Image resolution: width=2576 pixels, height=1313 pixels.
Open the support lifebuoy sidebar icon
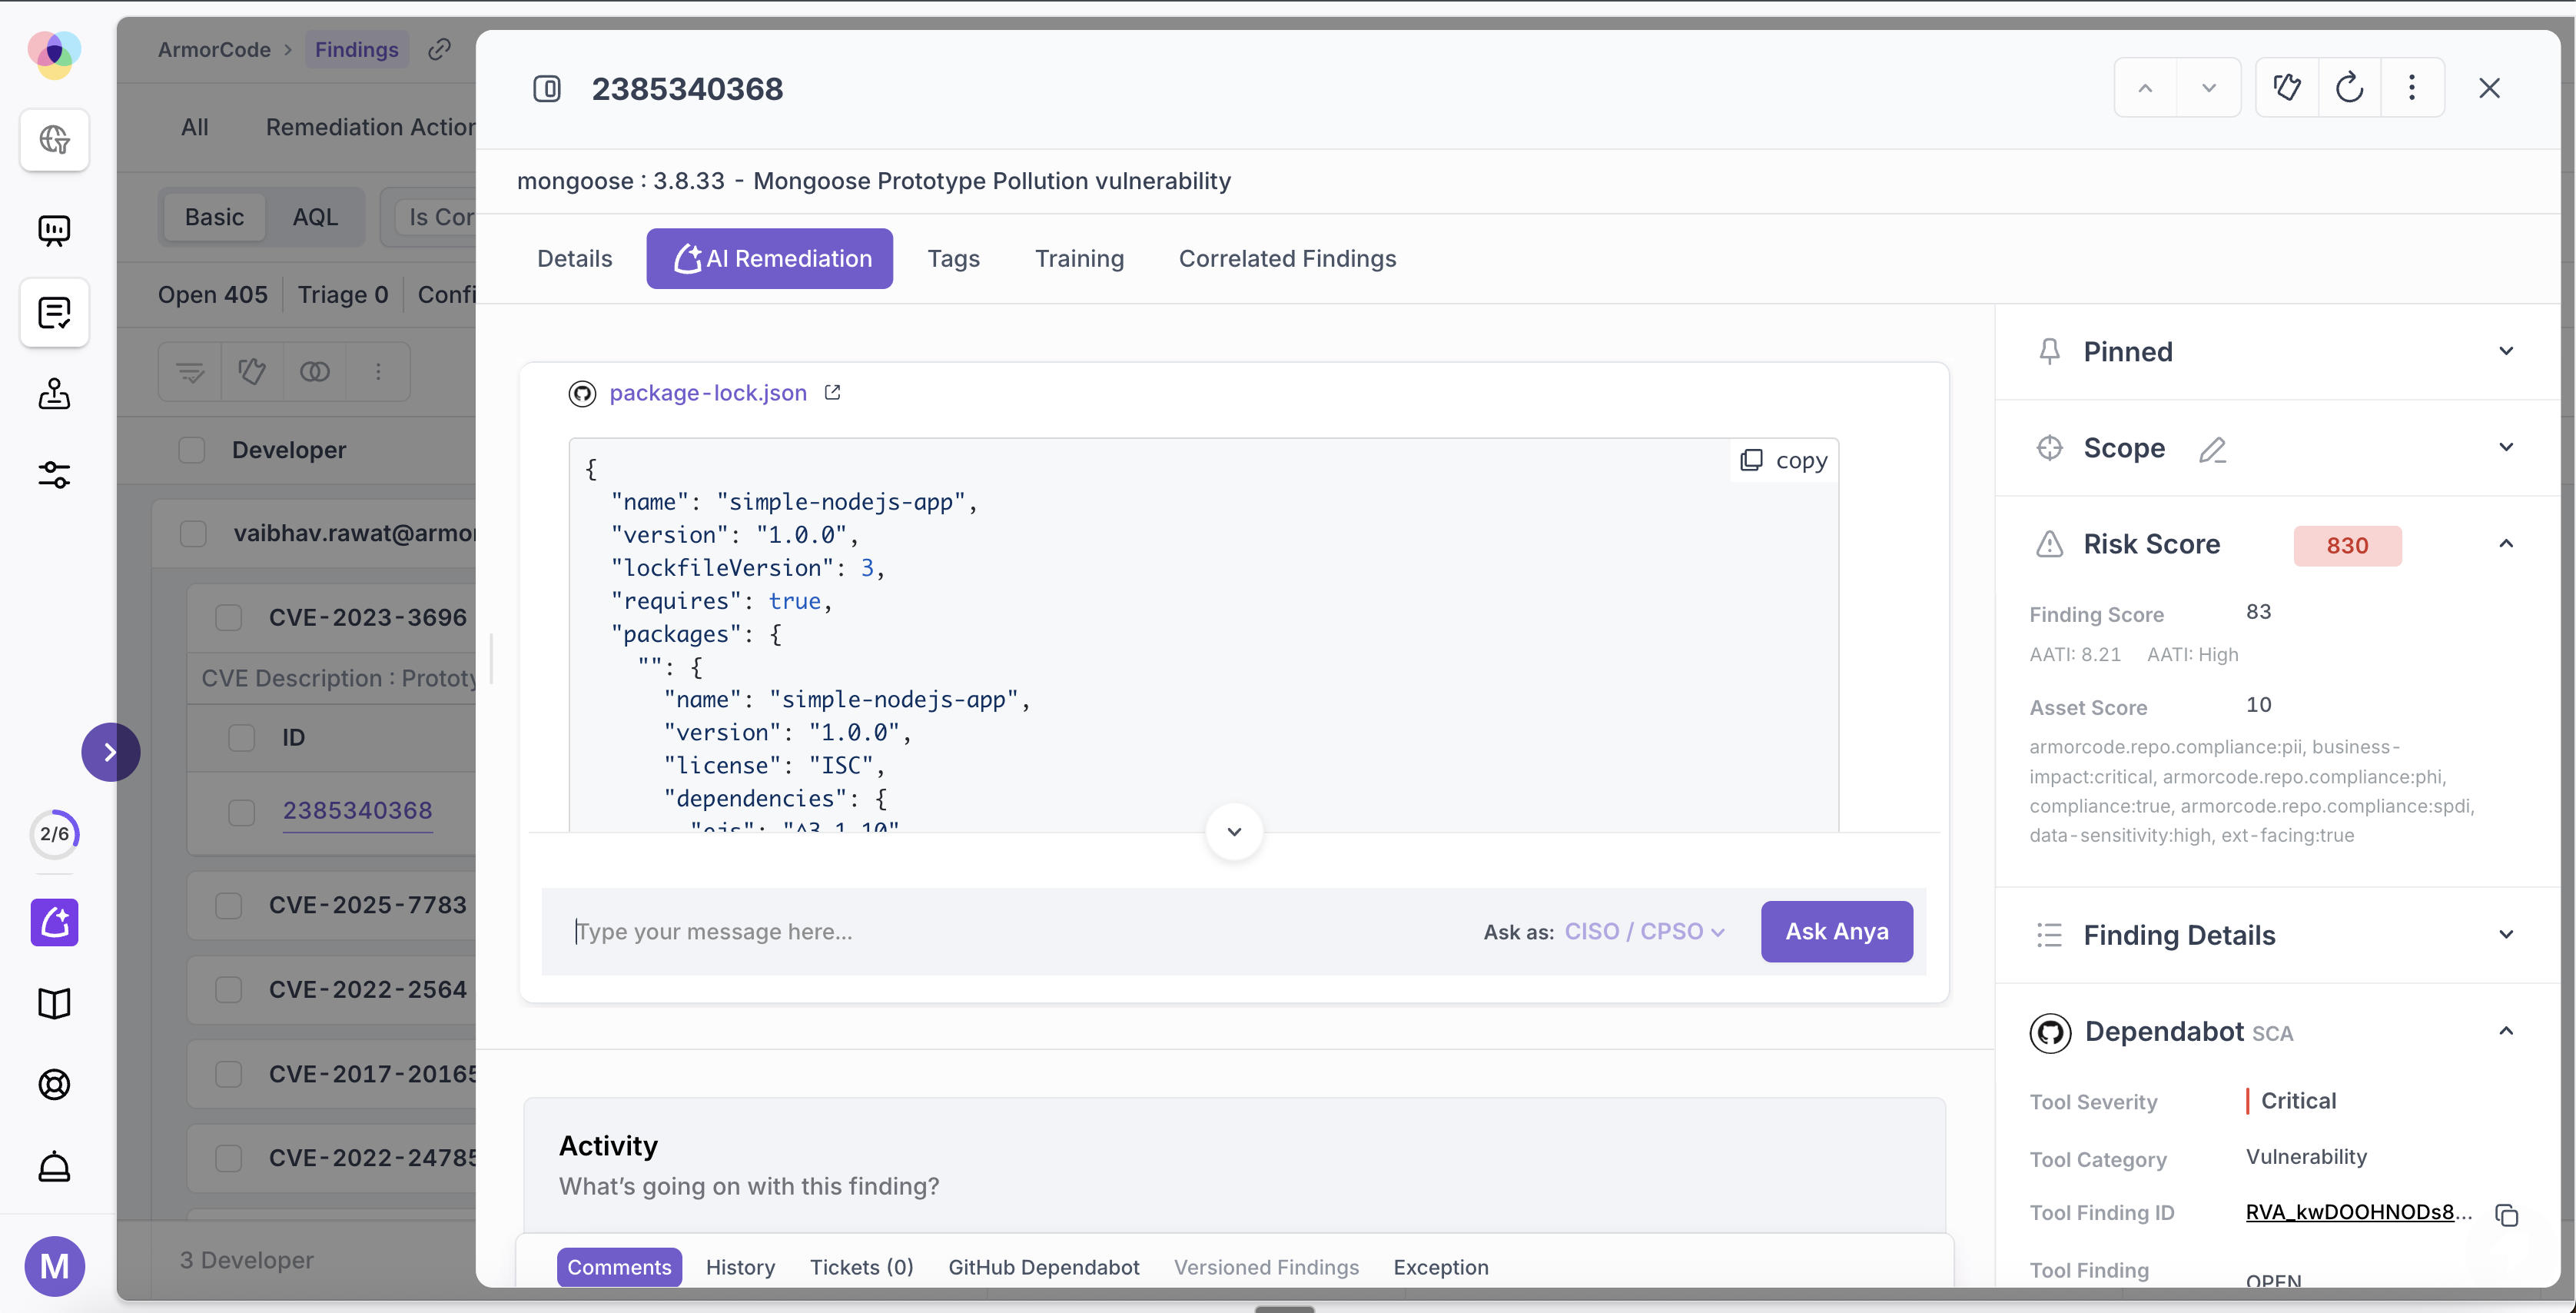point(54,1084)
